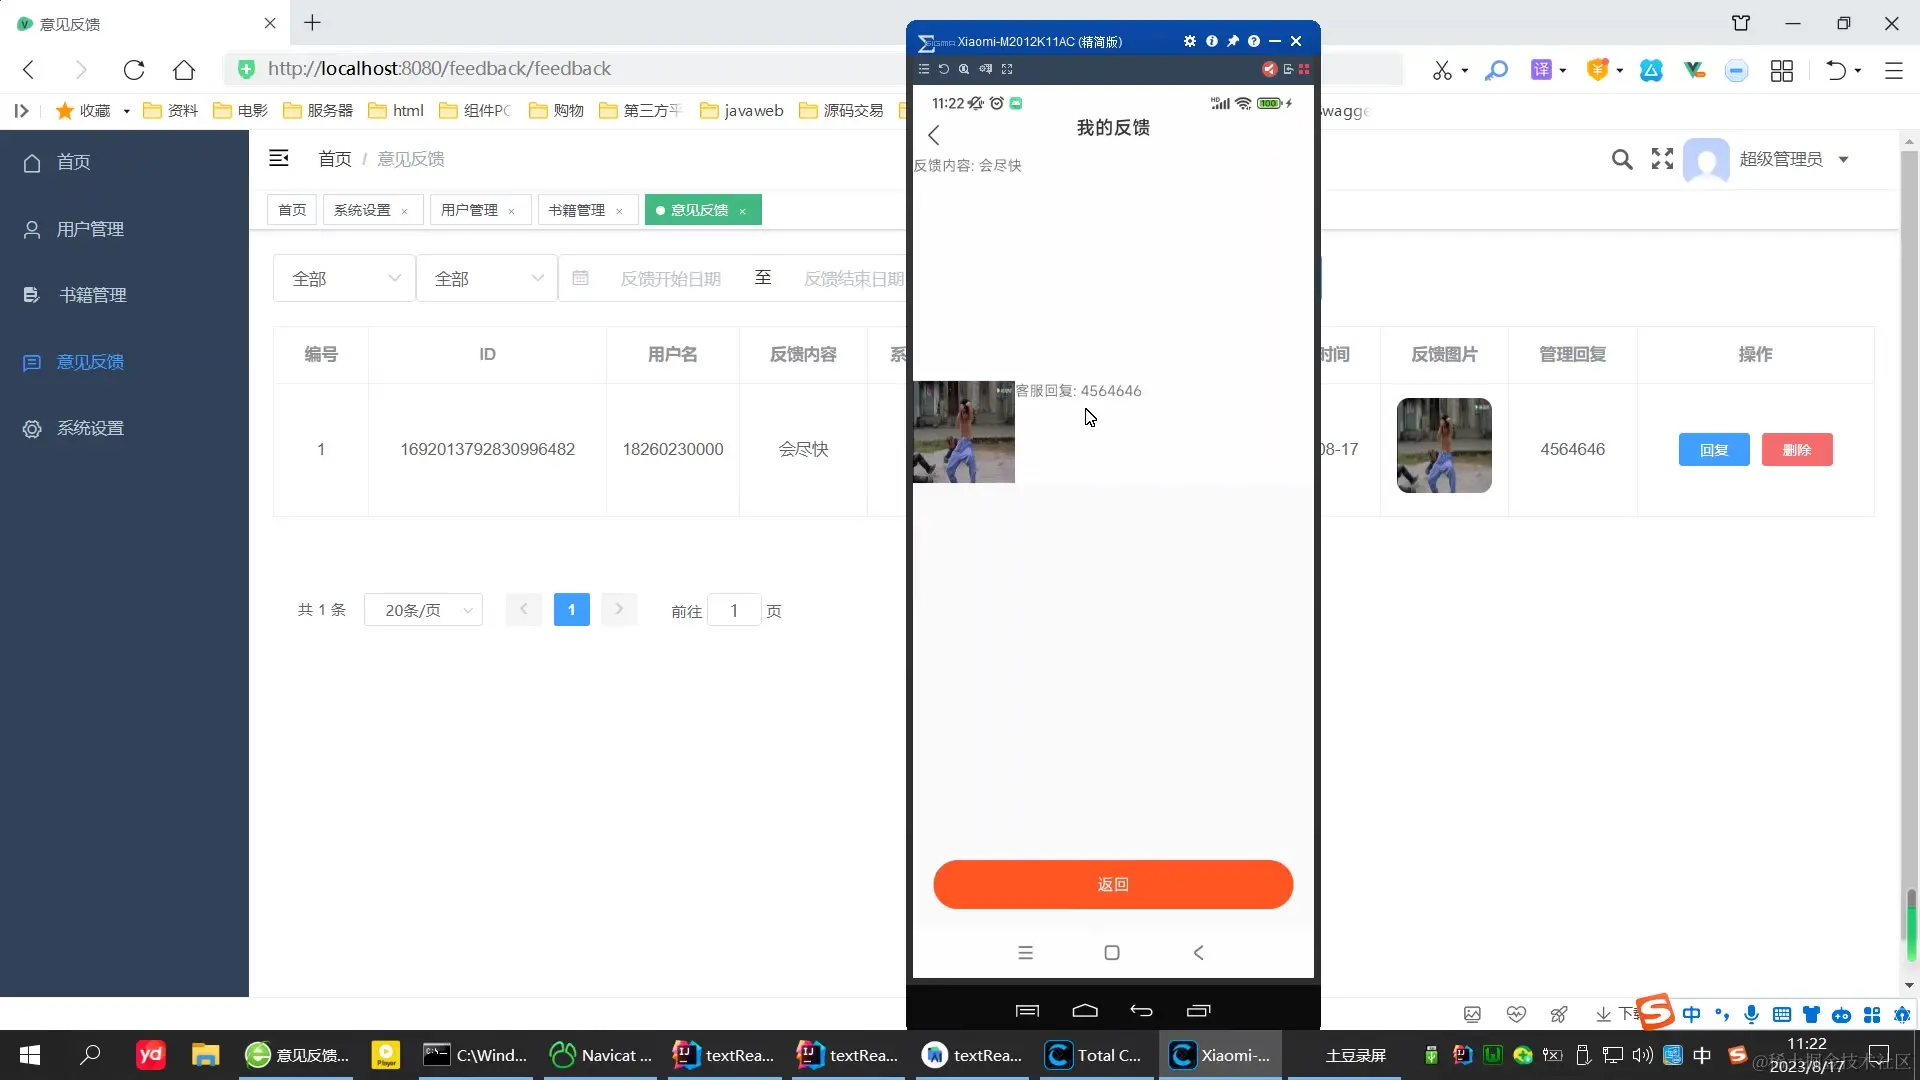Image resolution: width=1920 pixels, height=1080 pixels.
Task: Open browser home page icon
Action: pos(184,69)
